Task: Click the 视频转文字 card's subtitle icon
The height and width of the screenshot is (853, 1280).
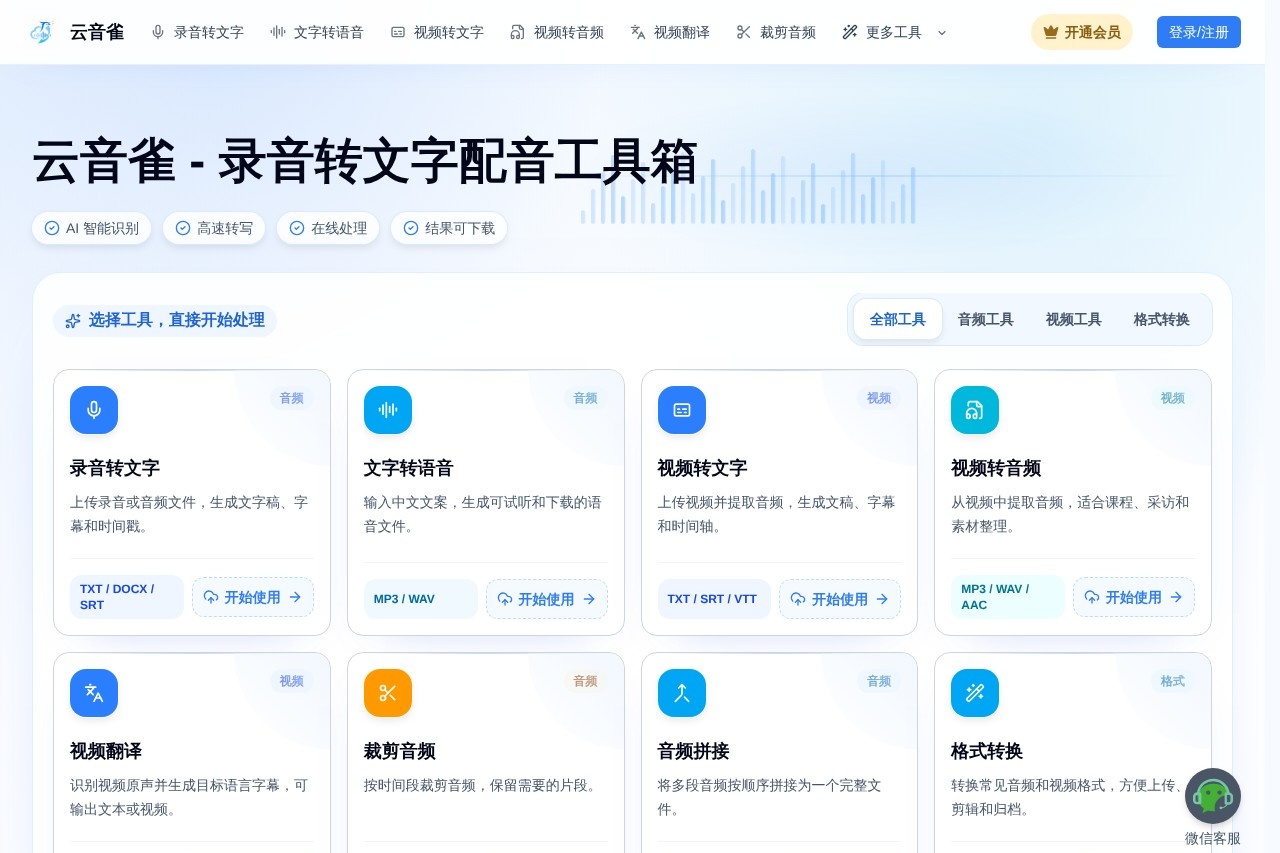Action: [x=682, y=410]
